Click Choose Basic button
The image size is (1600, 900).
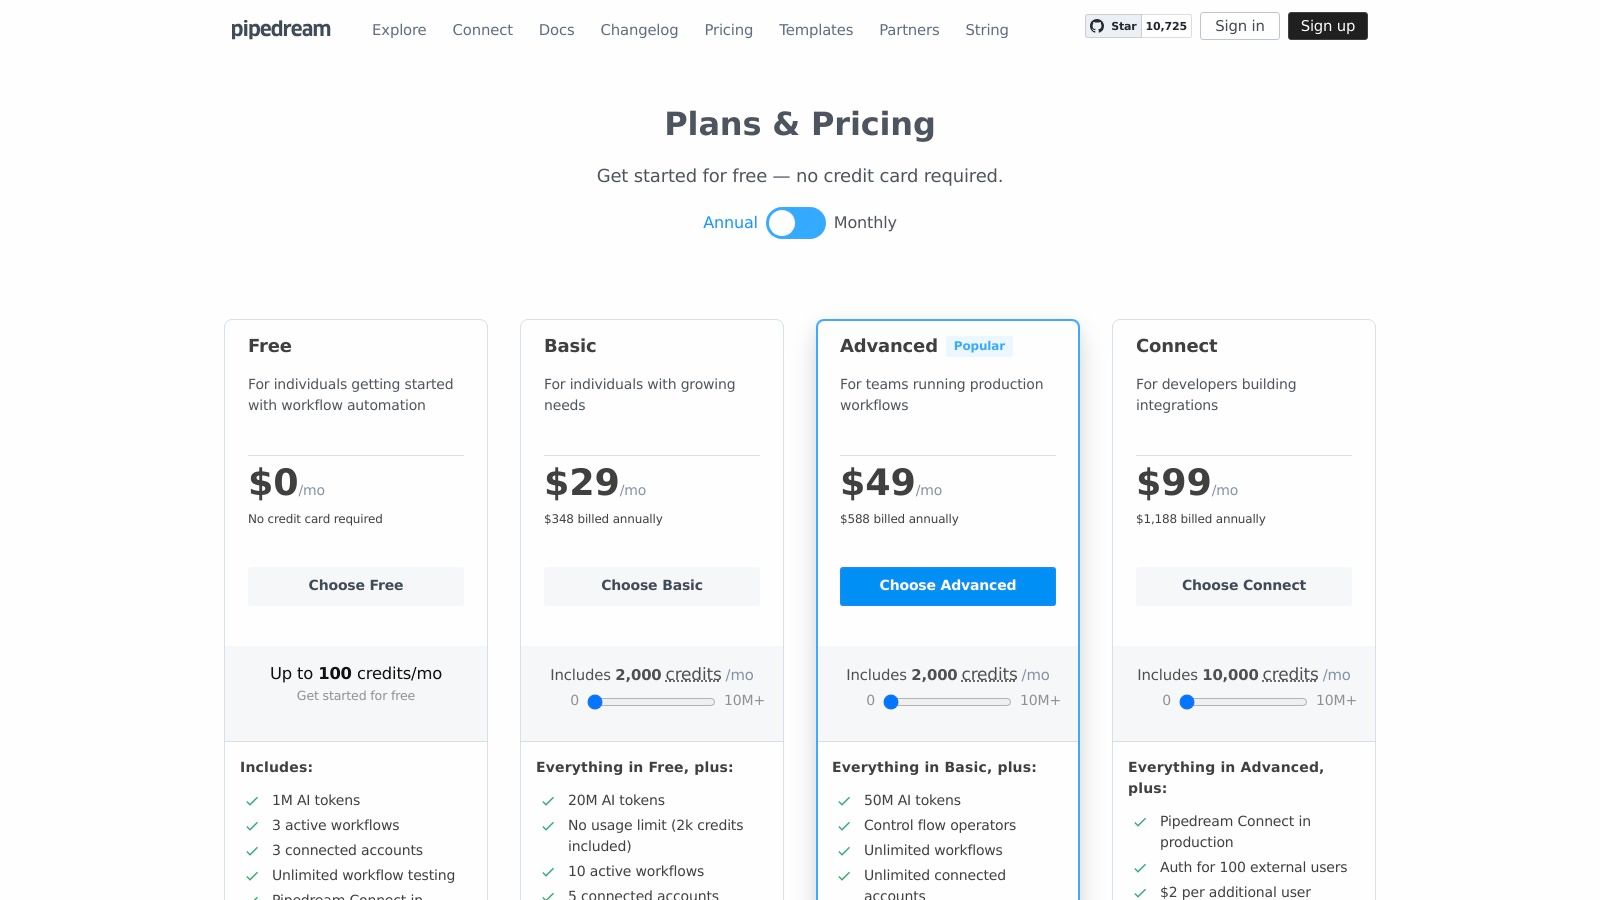(652, 586)
